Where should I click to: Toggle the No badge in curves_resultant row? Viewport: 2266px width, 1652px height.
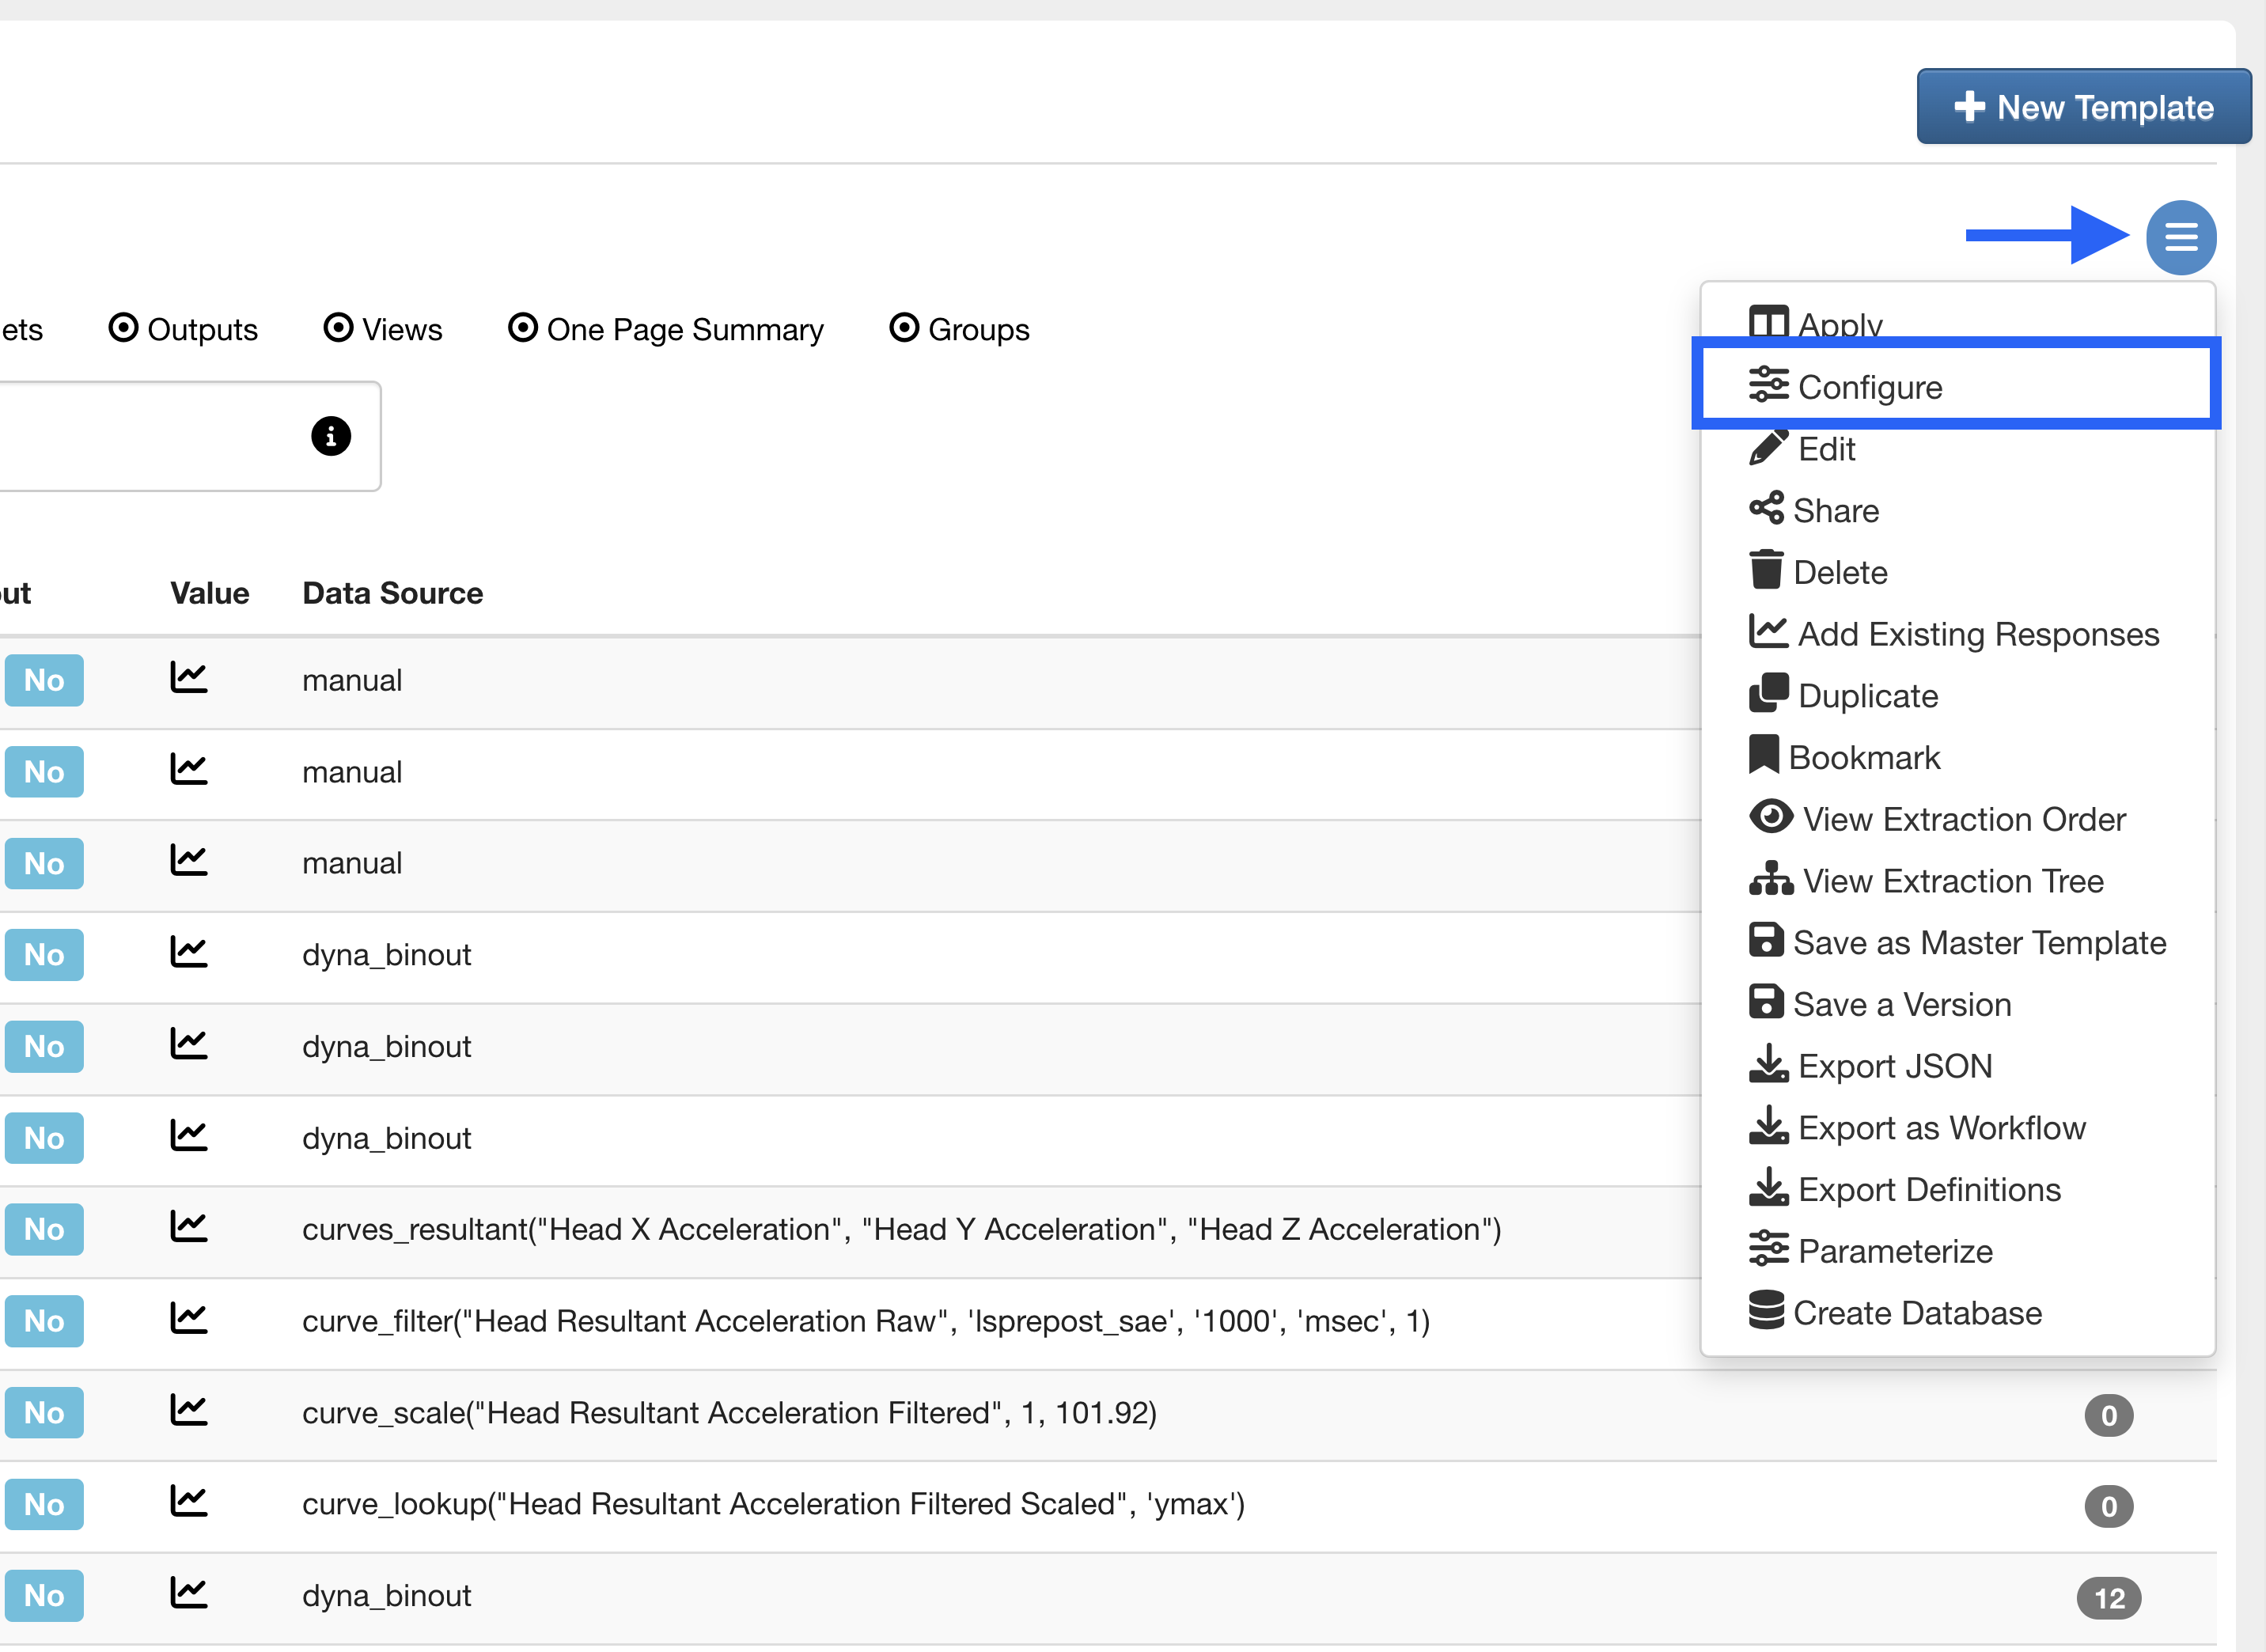pos(43,1229)
